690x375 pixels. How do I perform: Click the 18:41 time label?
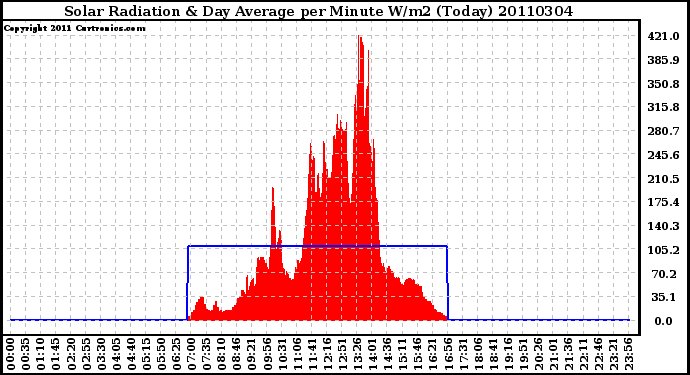(493, 354)
